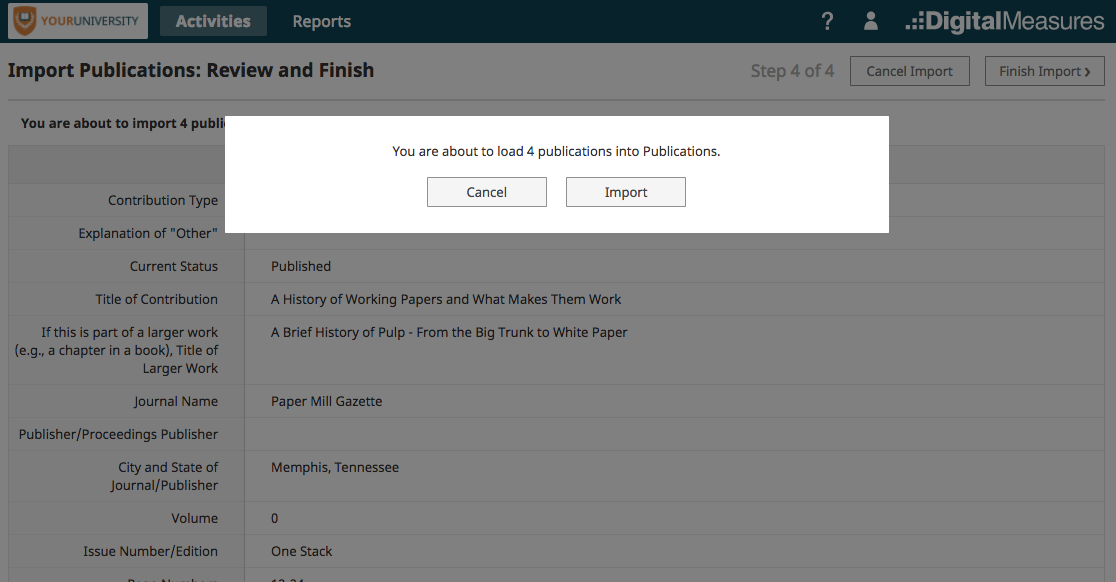The image size is (1116, 582).
Task: Click the City and State of Journal/Publisher label
Action: (x=164, y=476)
